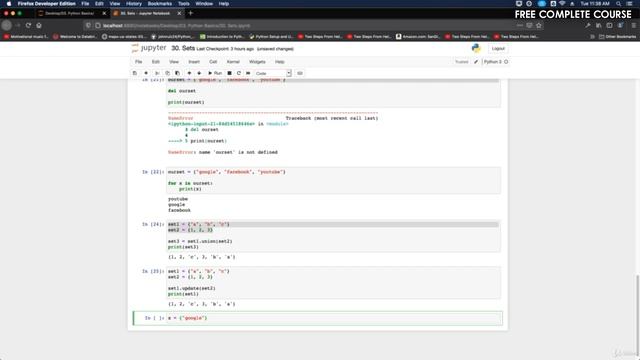The height and width of the screenshot is (360, 640).
Task: Click the Jupyter logo
Action: (x=149, y=48)
